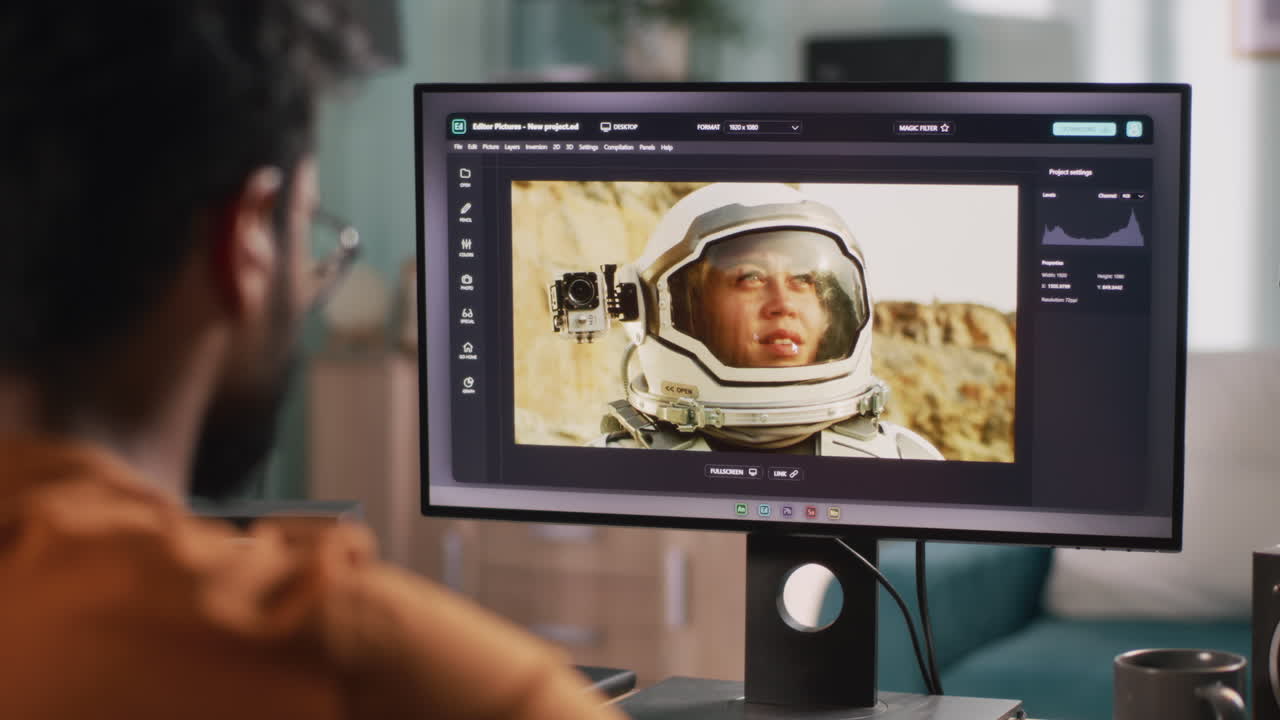Toggle the Link option below the canvas

(785, 473)
